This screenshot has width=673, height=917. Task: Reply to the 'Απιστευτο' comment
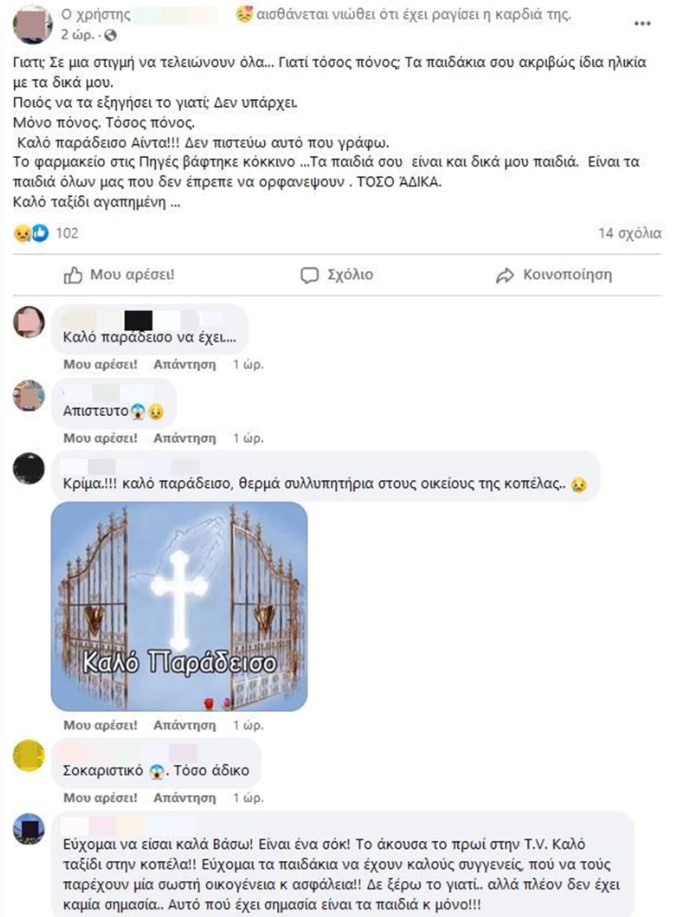click(x=185, y=438)
